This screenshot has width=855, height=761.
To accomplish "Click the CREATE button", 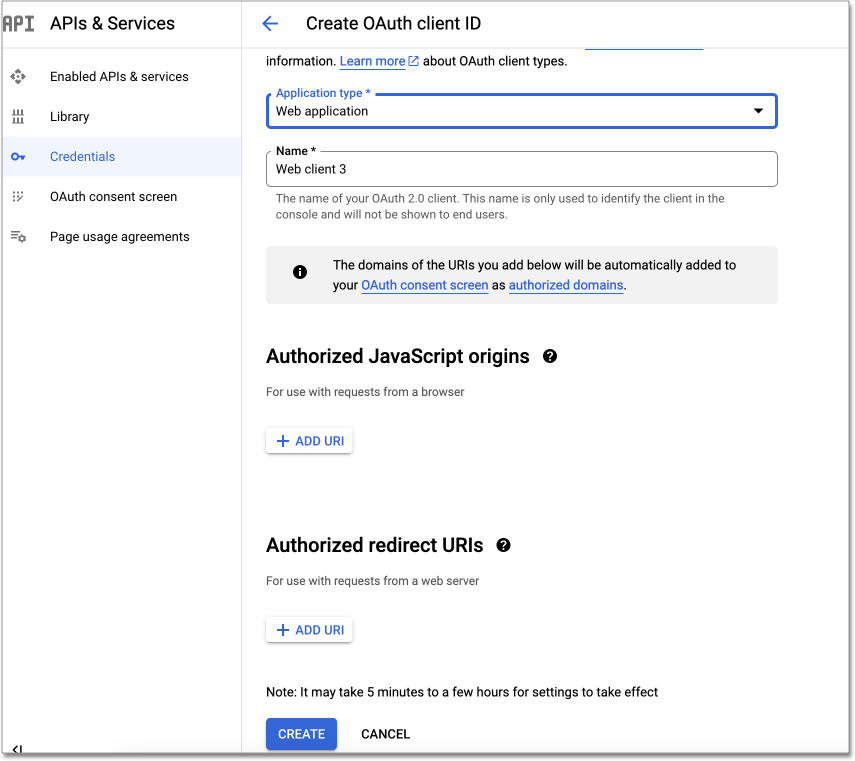I will coord(301,733).
